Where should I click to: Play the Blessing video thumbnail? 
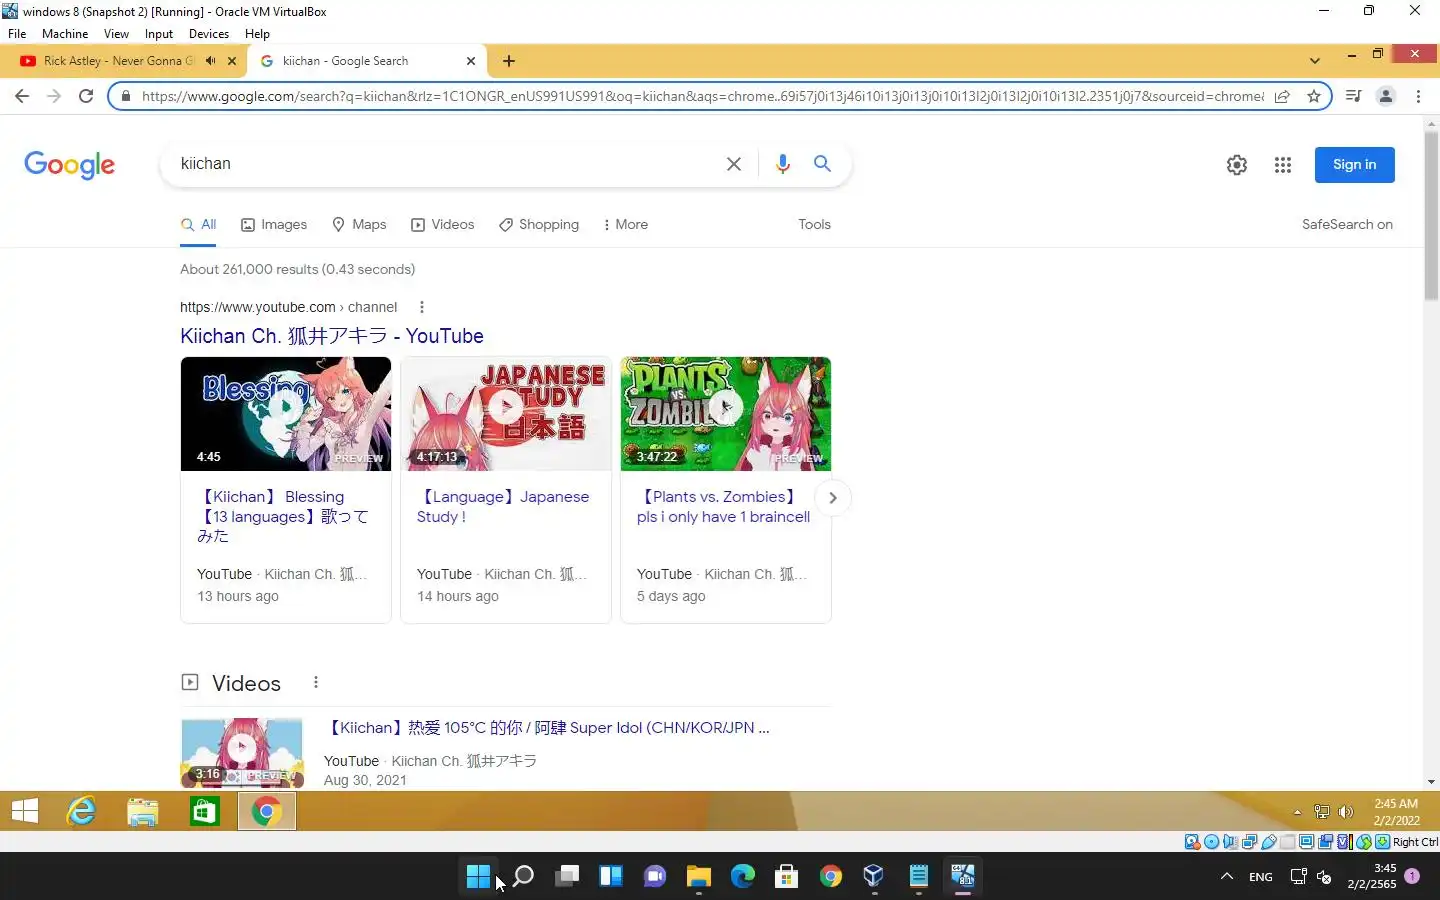(286, 414)
